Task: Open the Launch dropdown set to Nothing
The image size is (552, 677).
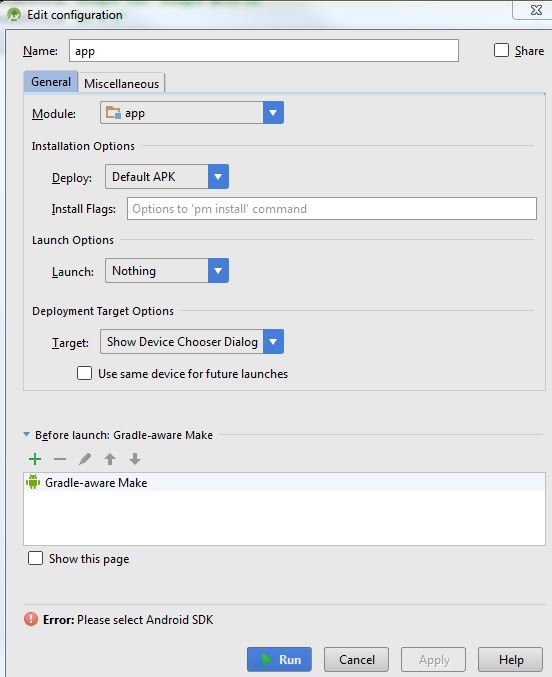Action: tap(167, 271)
